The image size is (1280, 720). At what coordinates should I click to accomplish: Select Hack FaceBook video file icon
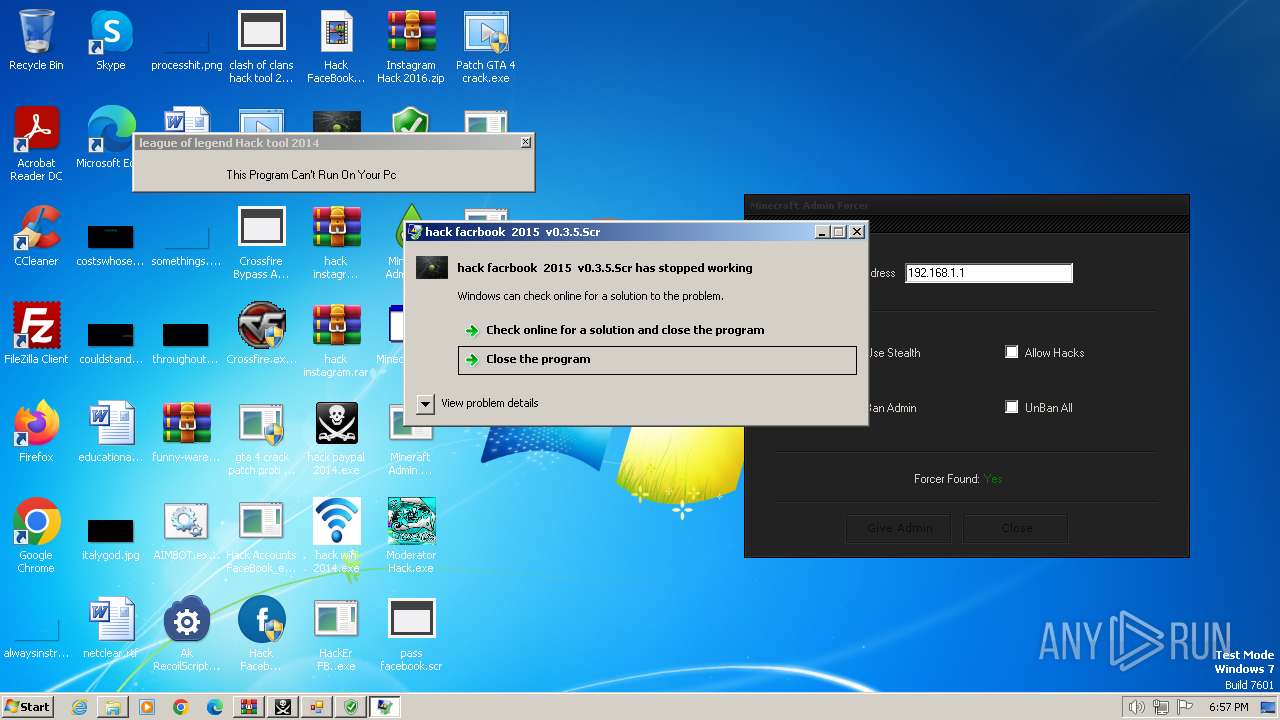click(336, 46)
